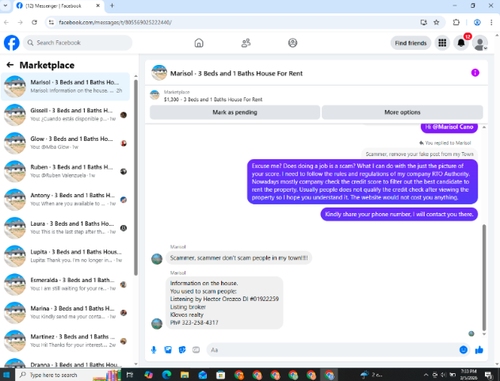Open Microsoft Edge from taskbar

167,375
